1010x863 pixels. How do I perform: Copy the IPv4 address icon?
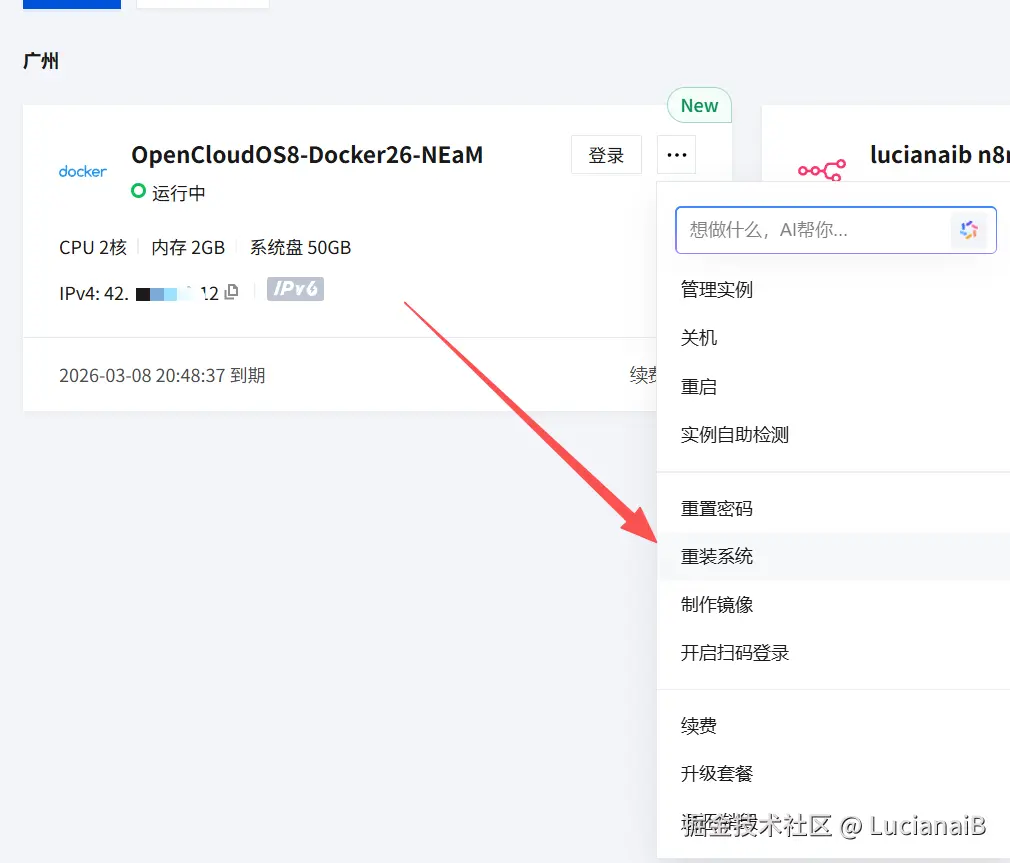pos(231,292)
